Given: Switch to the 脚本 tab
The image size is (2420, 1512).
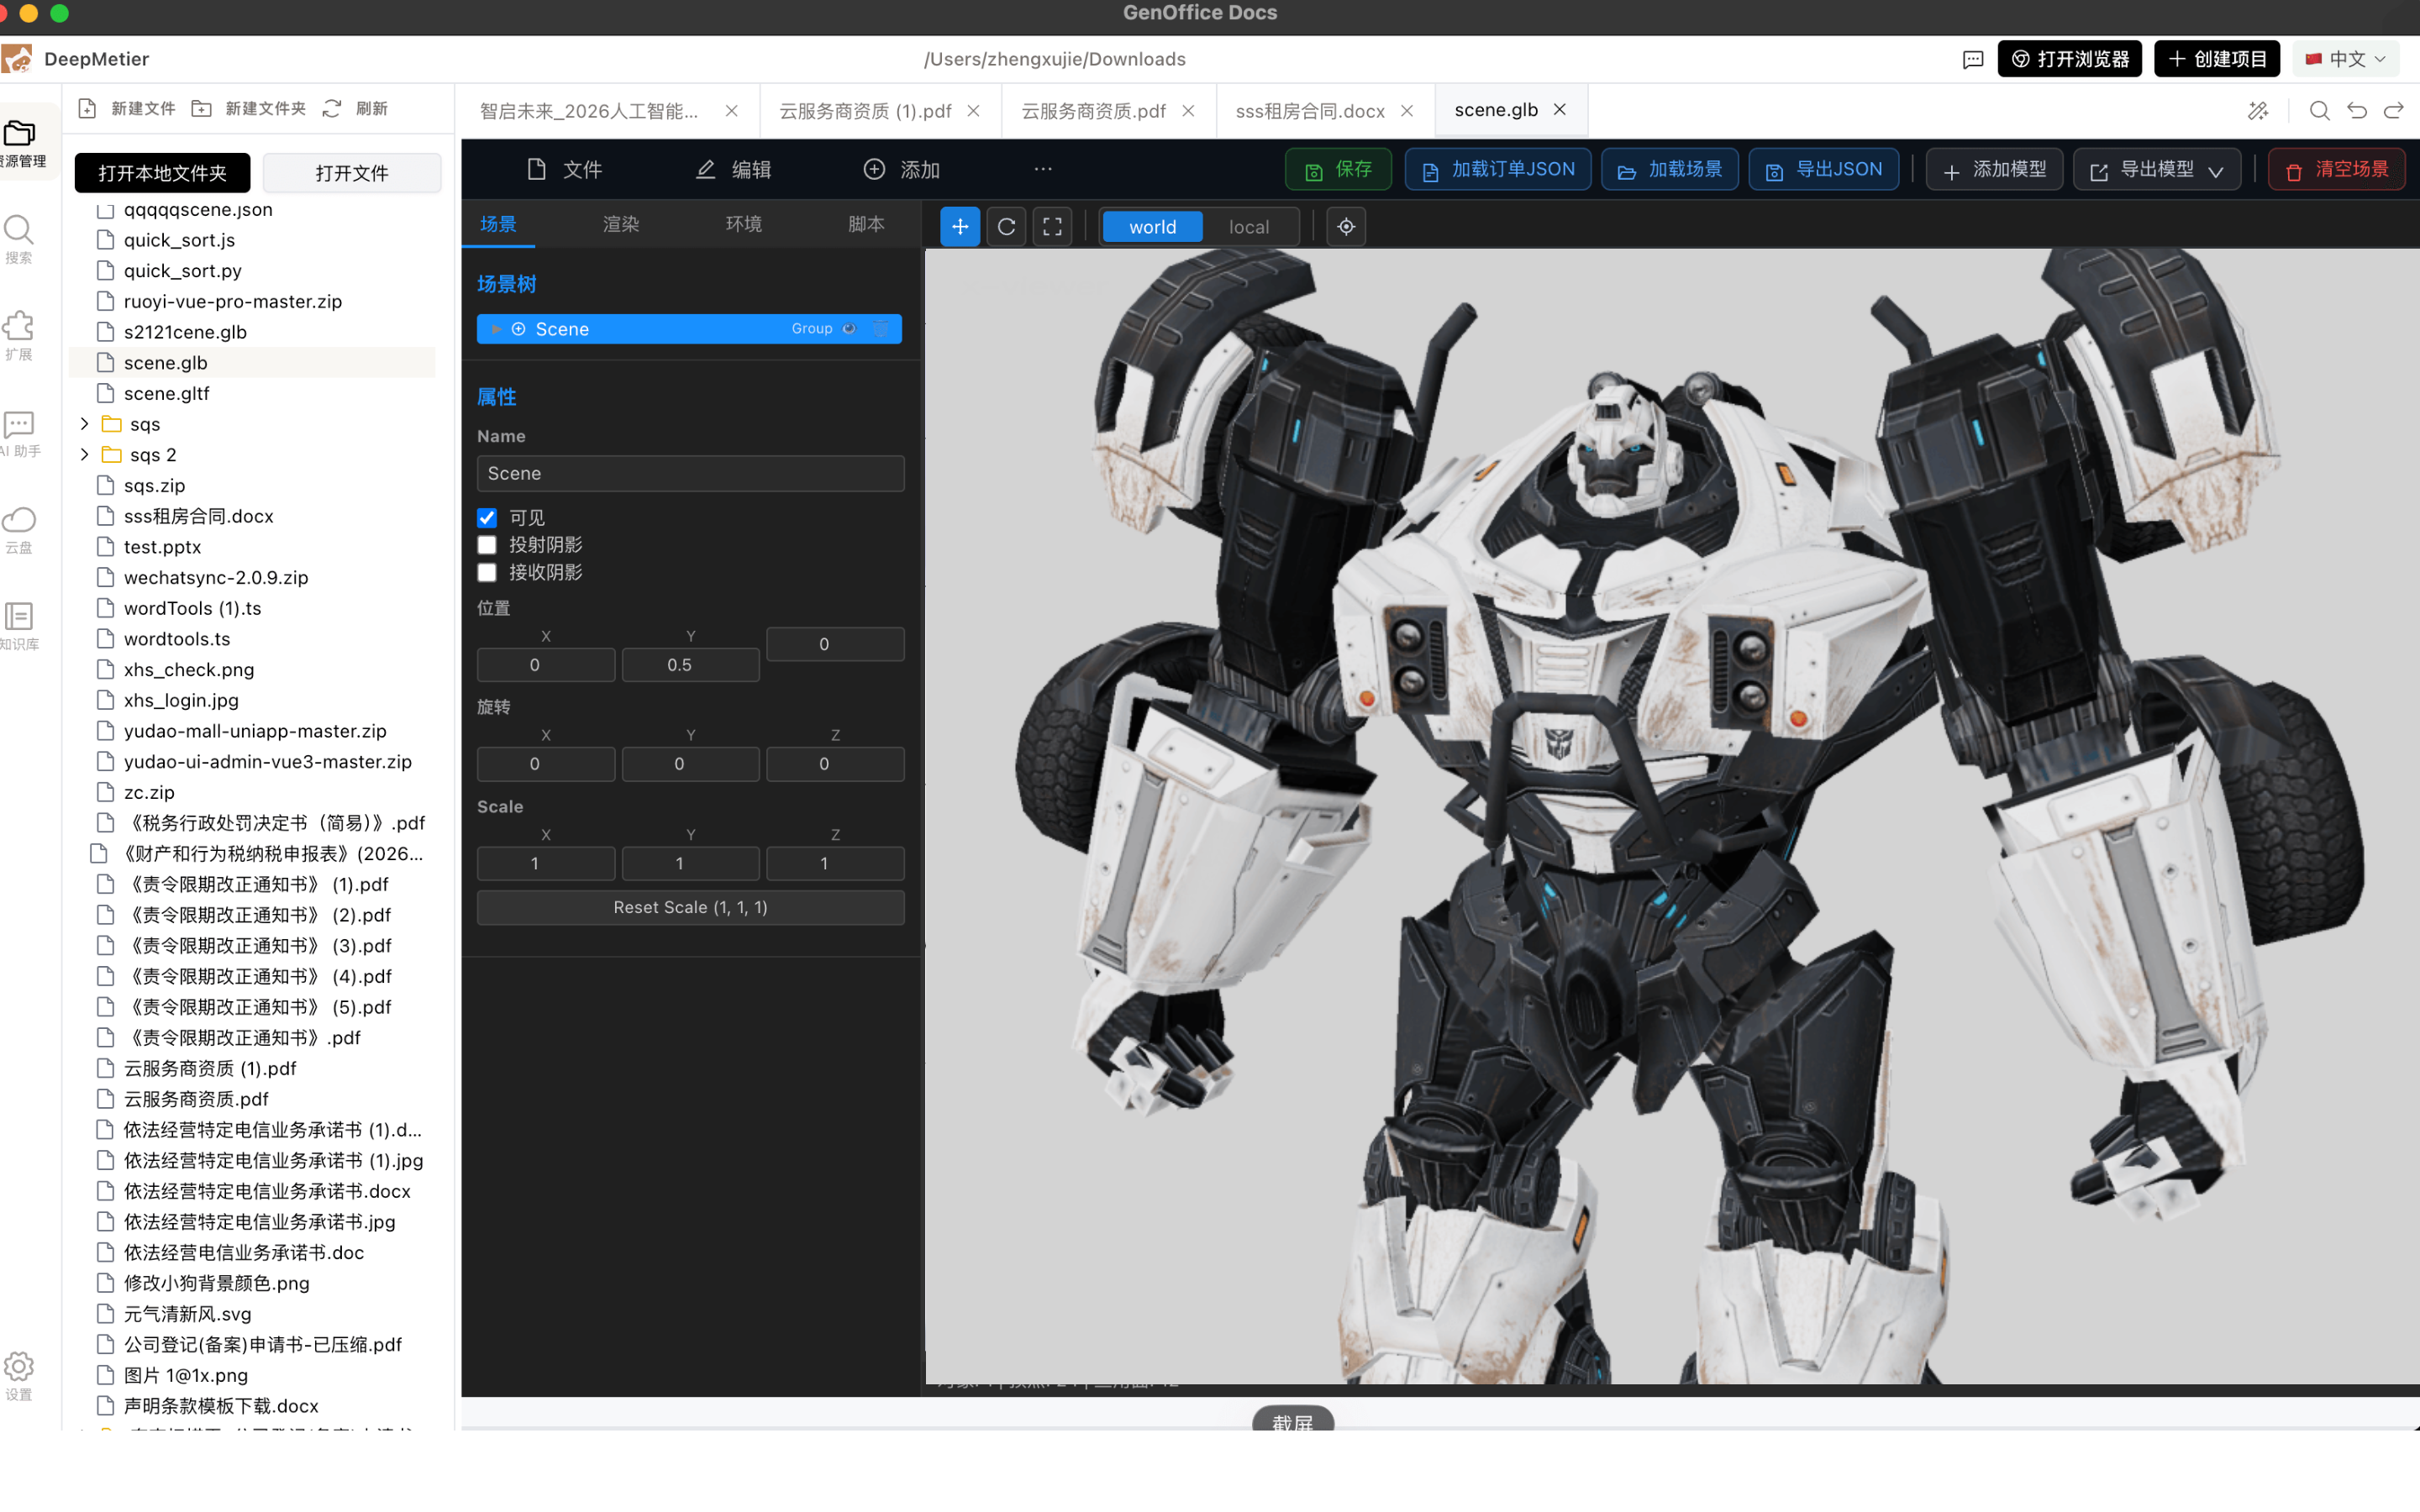Looking at the screenshot, I should click(866, 224).
